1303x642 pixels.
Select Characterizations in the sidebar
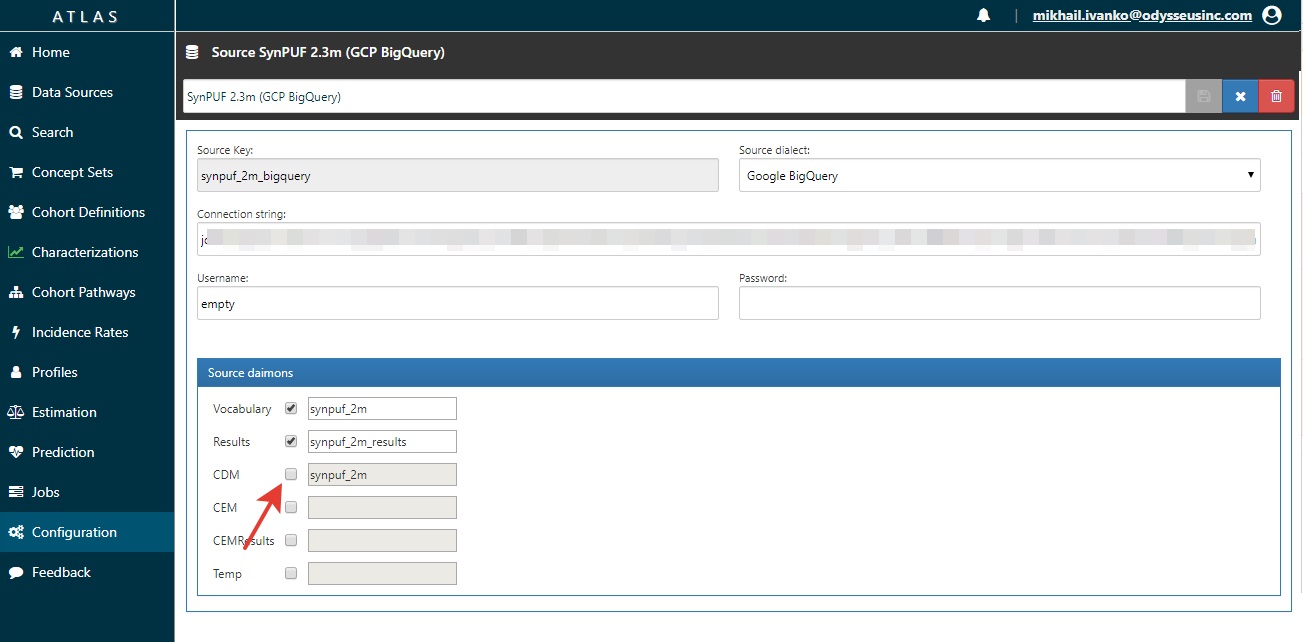[87, 252]
